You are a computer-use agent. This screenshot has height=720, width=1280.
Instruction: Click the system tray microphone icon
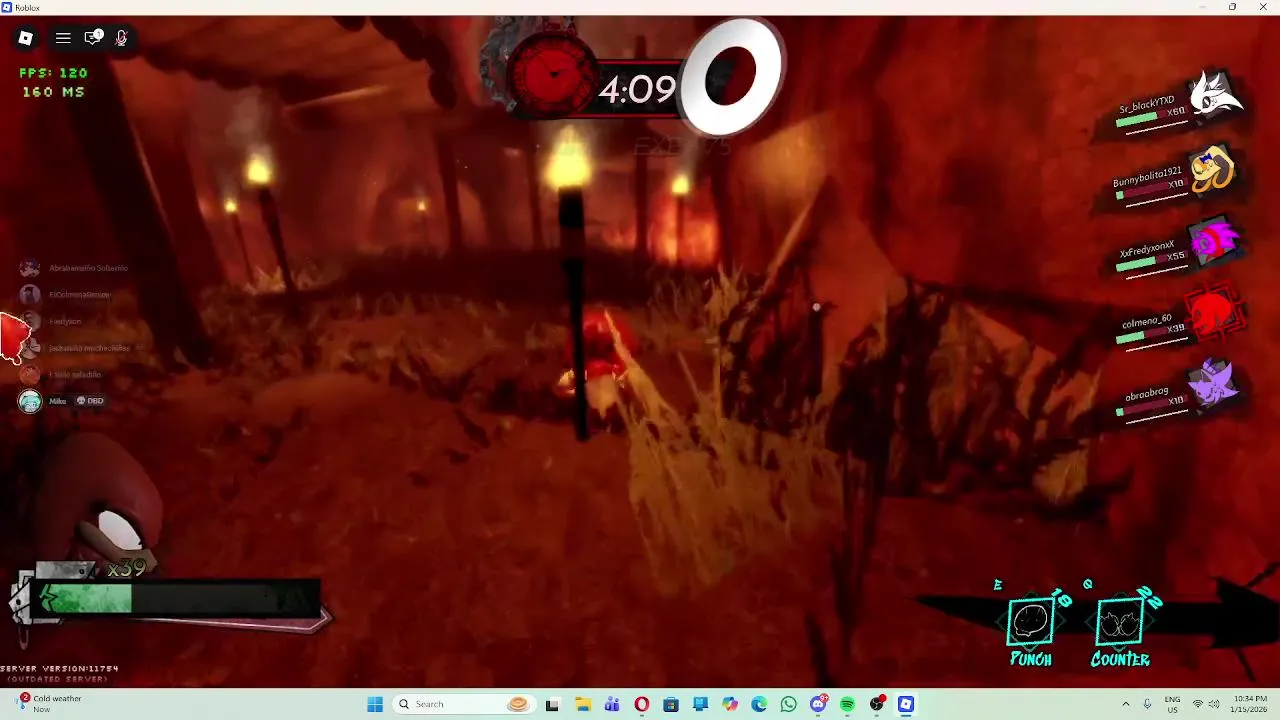(1147, 704)
